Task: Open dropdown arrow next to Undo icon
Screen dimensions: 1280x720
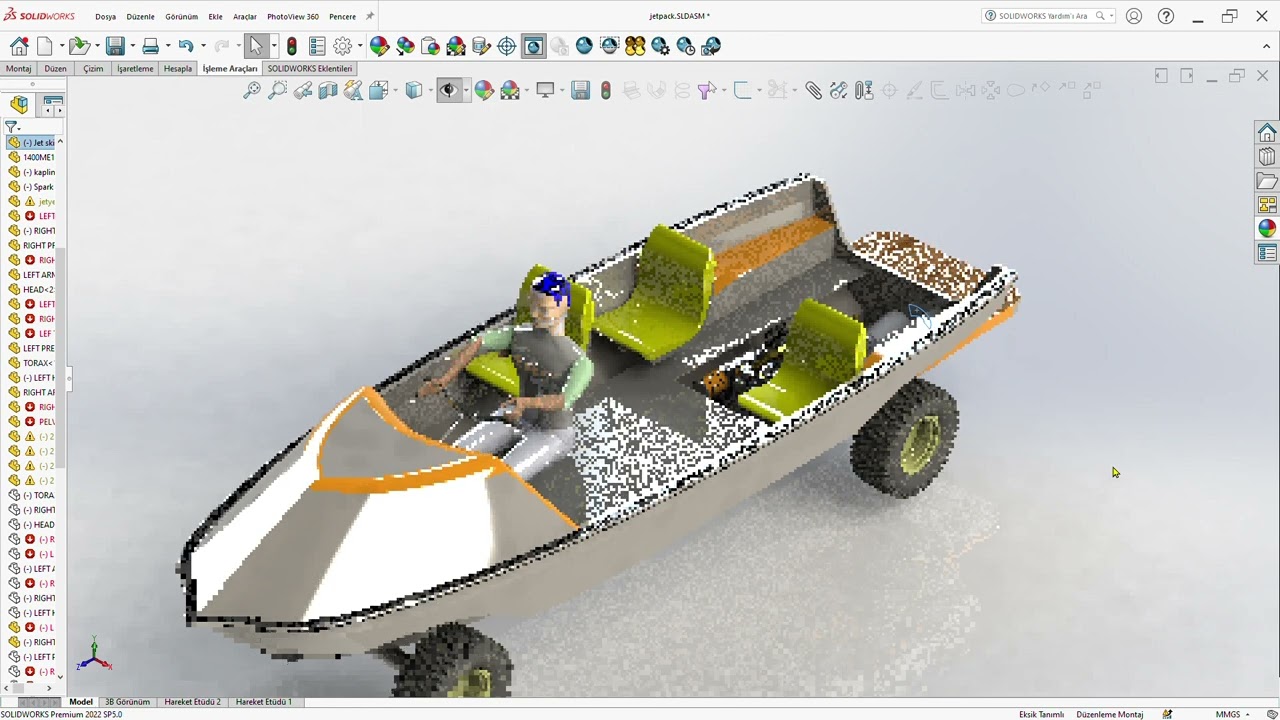Action: 203,46
